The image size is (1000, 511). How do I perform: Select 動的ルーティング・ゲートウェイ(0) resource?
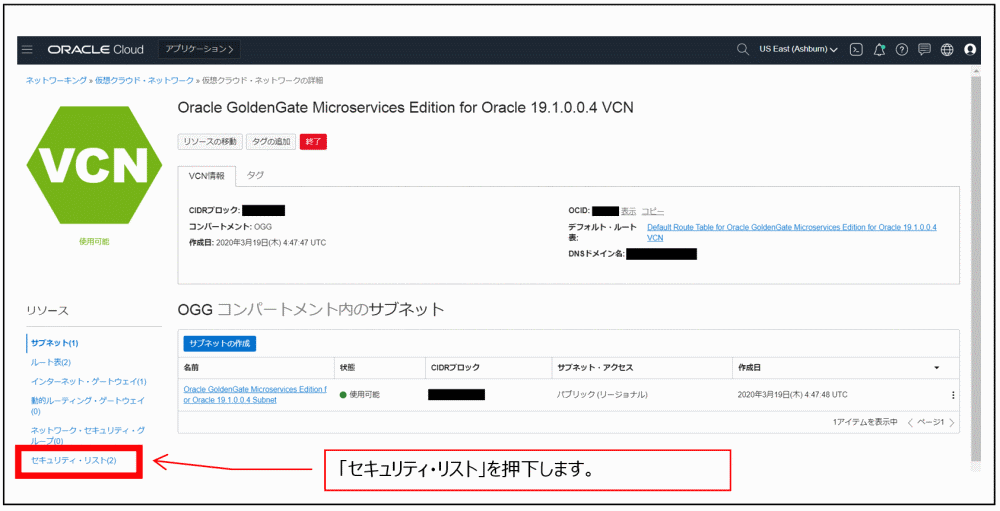[x=88, y=406]
